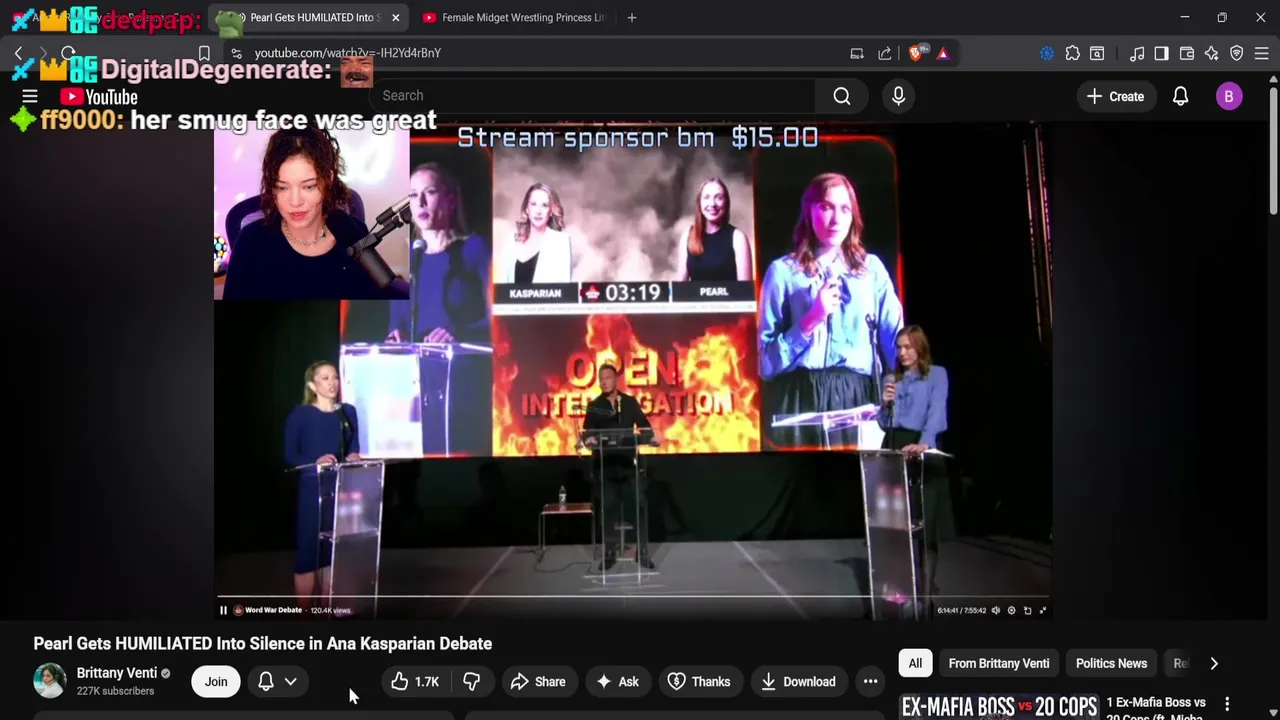This screenshot has width=1280, height=720.
Task: Open Brittany Venti channel avatar
Action: pos(50,681)
